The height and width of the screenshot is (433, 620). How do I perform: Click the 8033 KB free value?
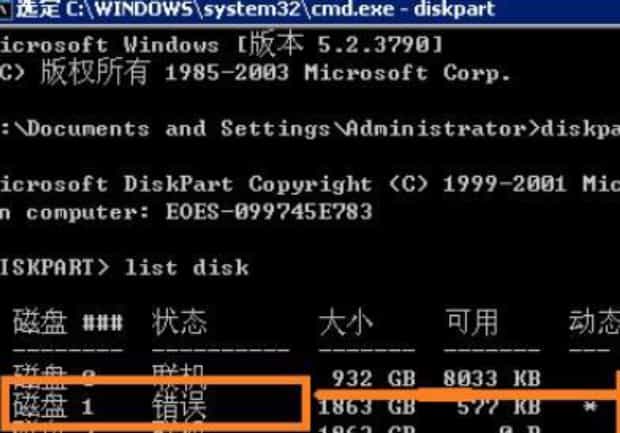point(491,378)
